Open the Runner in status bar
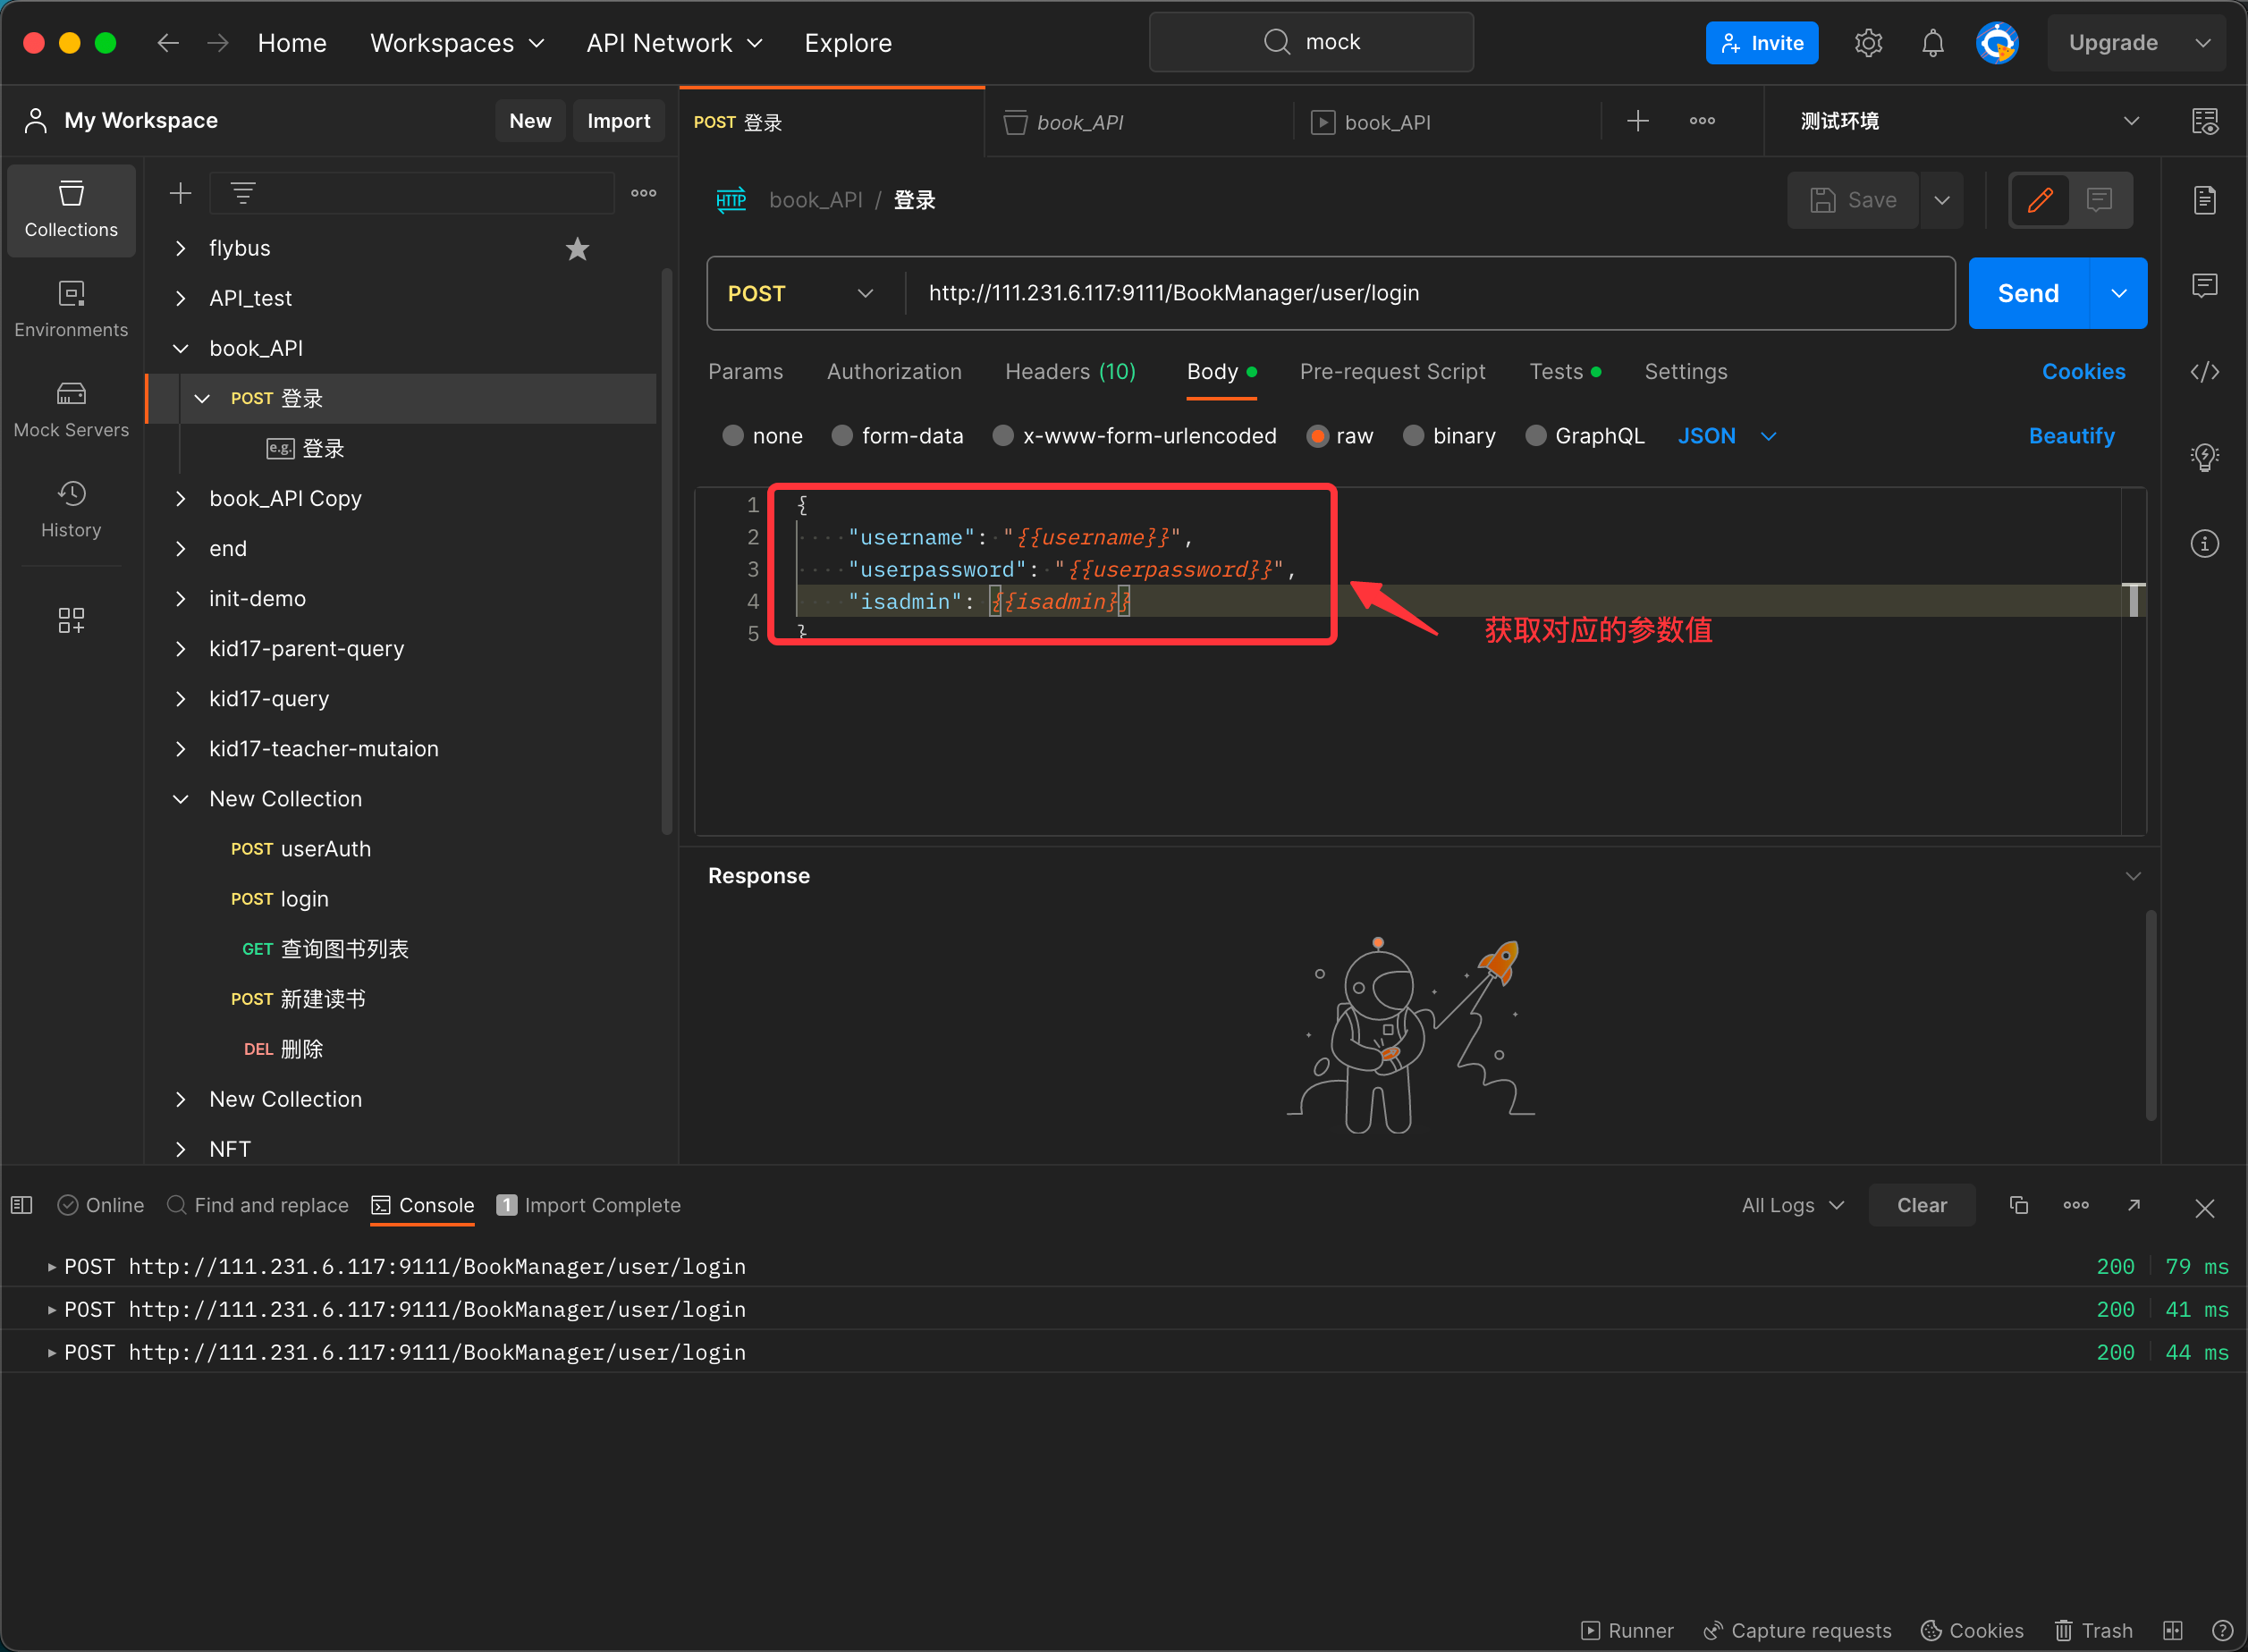Image resolution: width=2248 pixels, height=1652 pixels. pyautogui.click(x=1627, y=1630)
